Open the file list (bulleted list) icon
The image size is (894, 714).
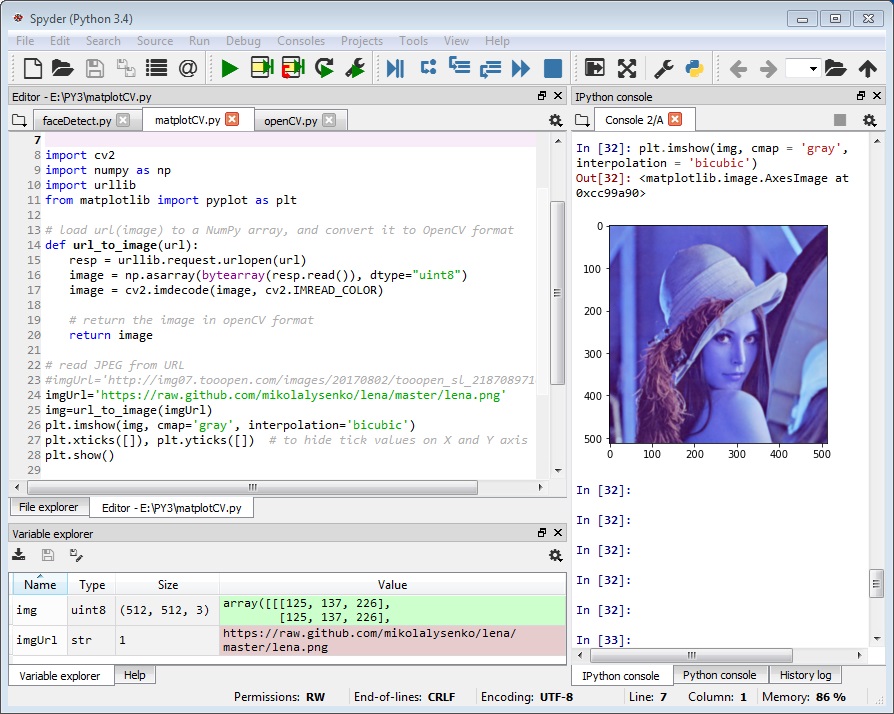tap(156, 68)
